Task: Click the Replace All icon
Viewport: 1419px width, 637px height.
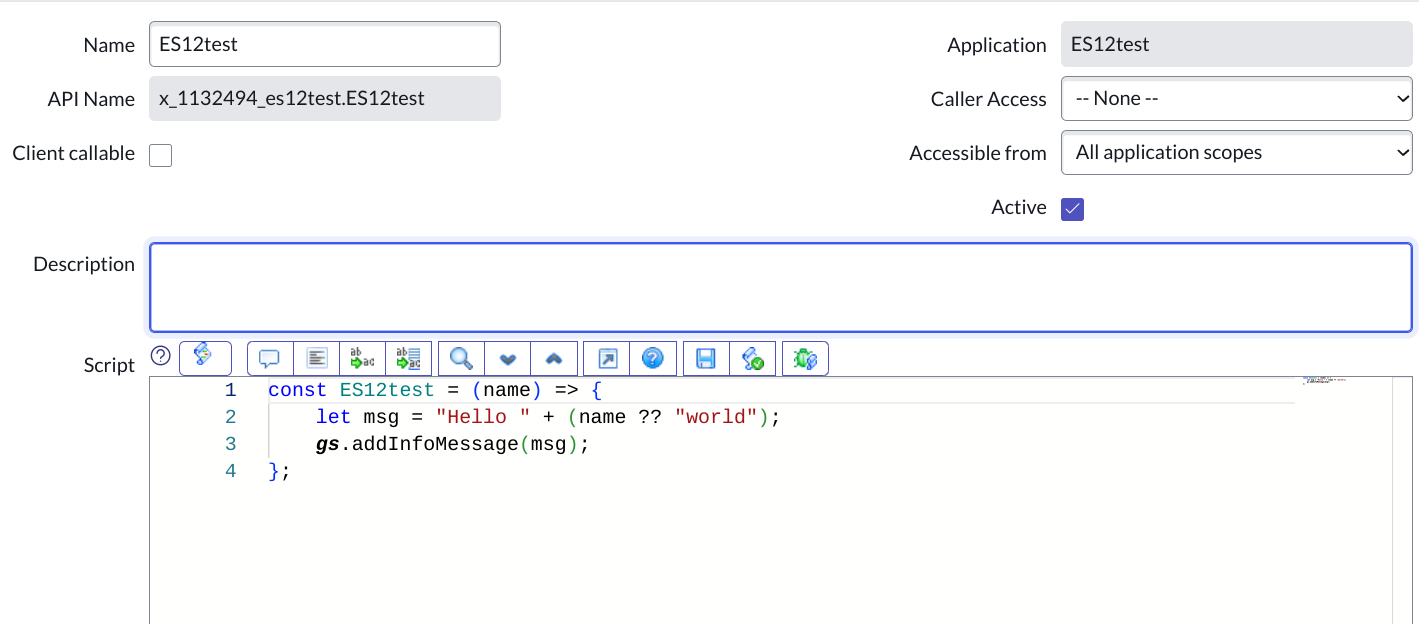Action: pos(407,358)
